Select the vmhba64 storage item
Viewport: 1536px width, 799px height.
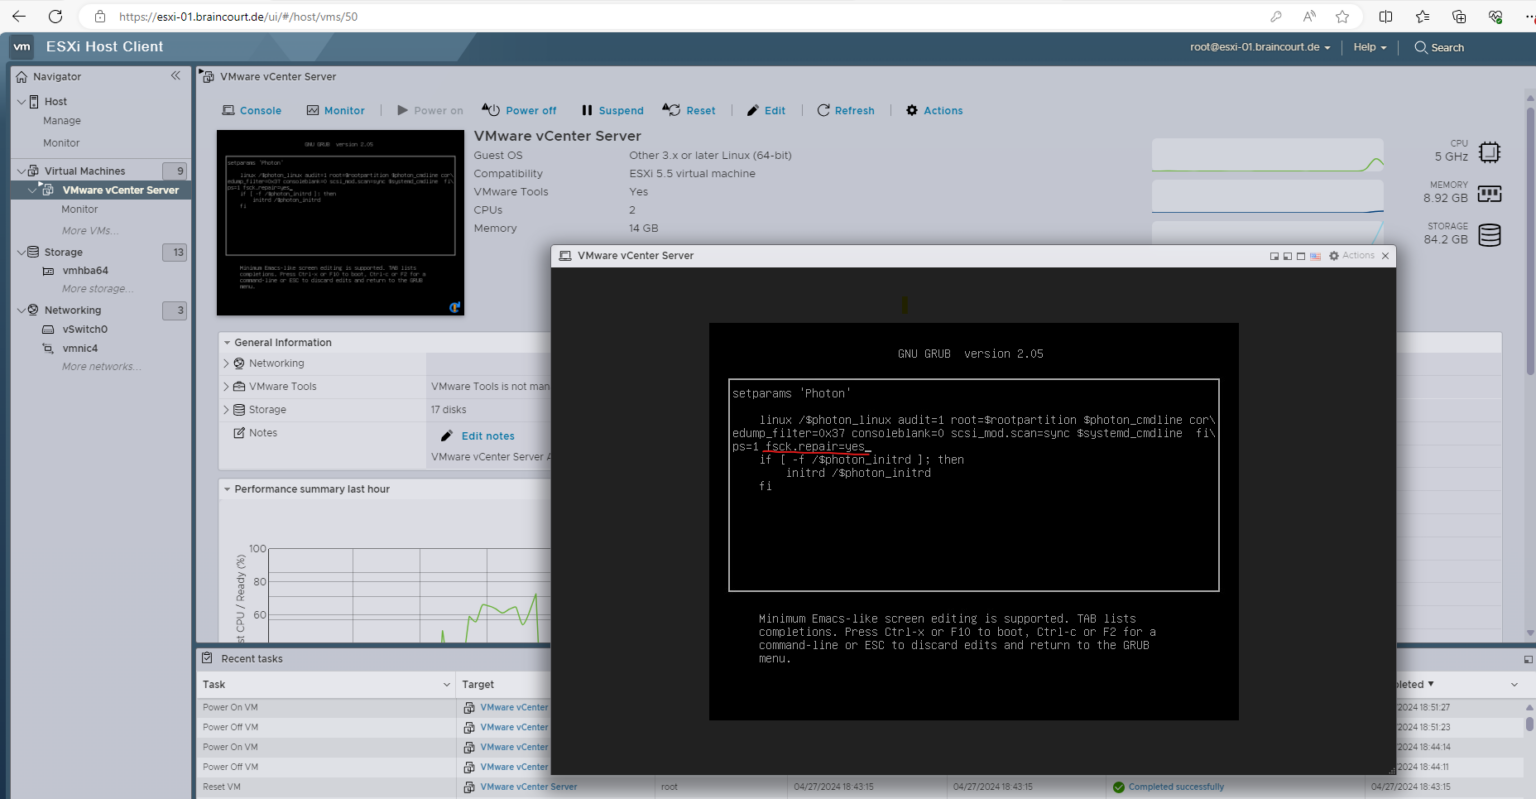tap(85, 270)
